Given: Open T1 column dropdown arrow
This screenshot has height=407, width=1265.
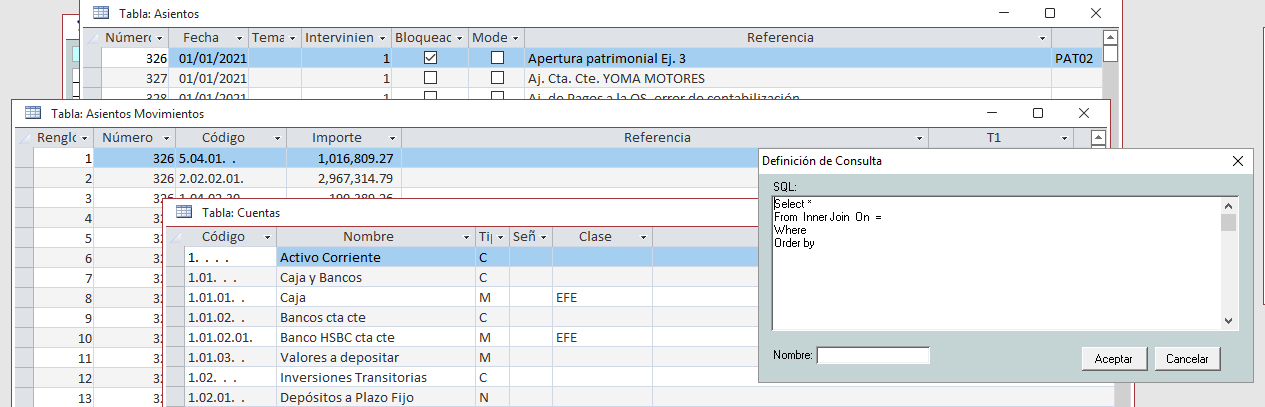Looking at the screenshot, I should point(1065,138).
